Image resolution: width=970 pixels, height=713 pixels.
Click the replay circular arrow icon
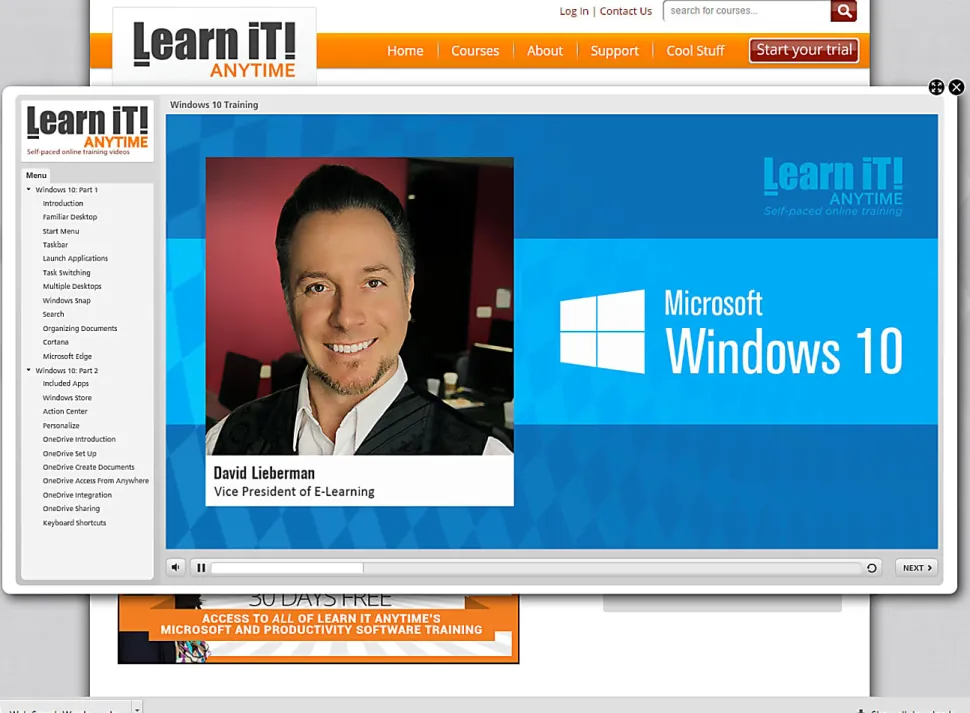872,568
